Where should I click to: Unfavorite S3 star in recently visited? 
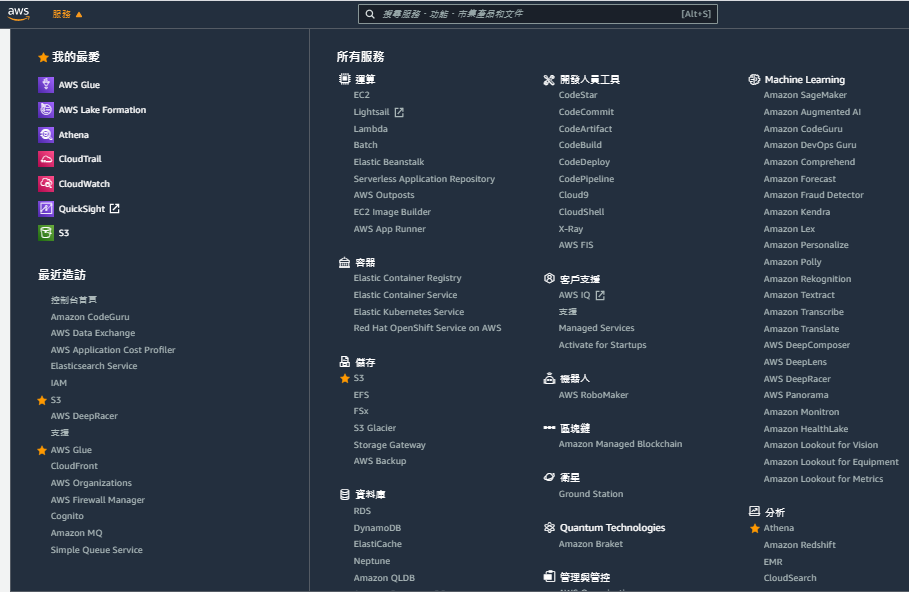(x=42, y=400)
